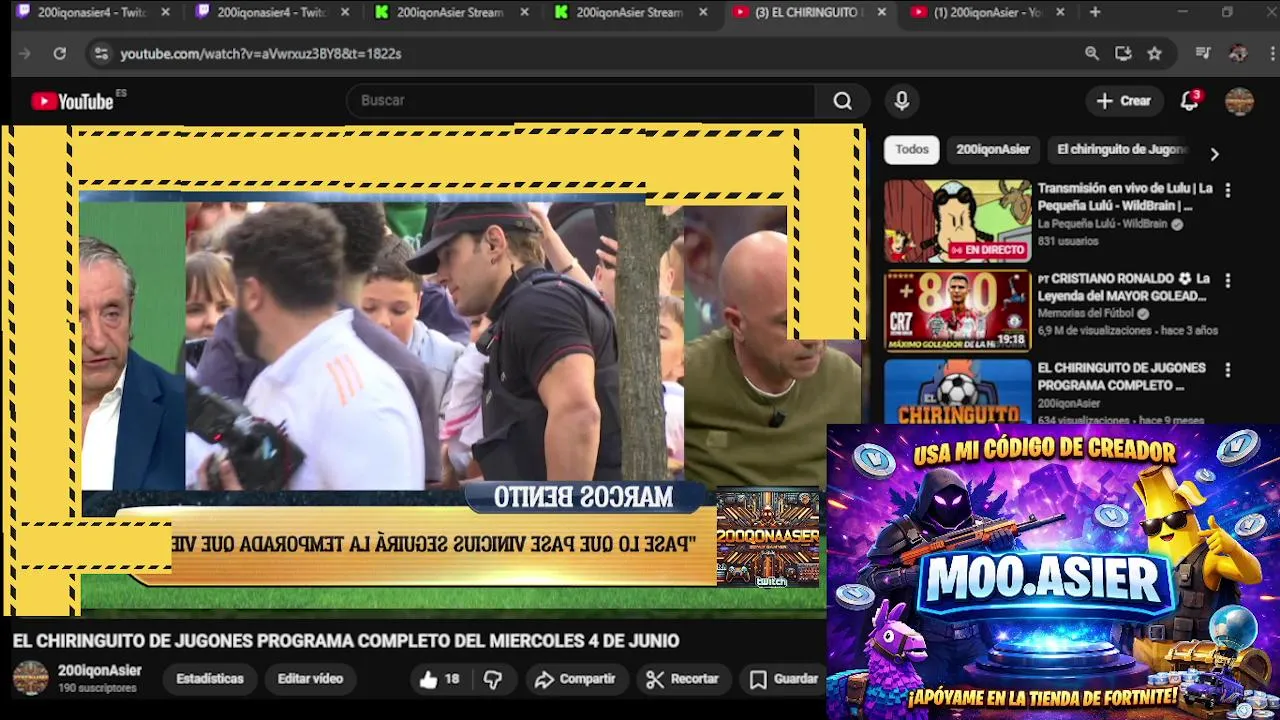Close the '(3) EL CHIRINGUITO' tab

(881, 12)
